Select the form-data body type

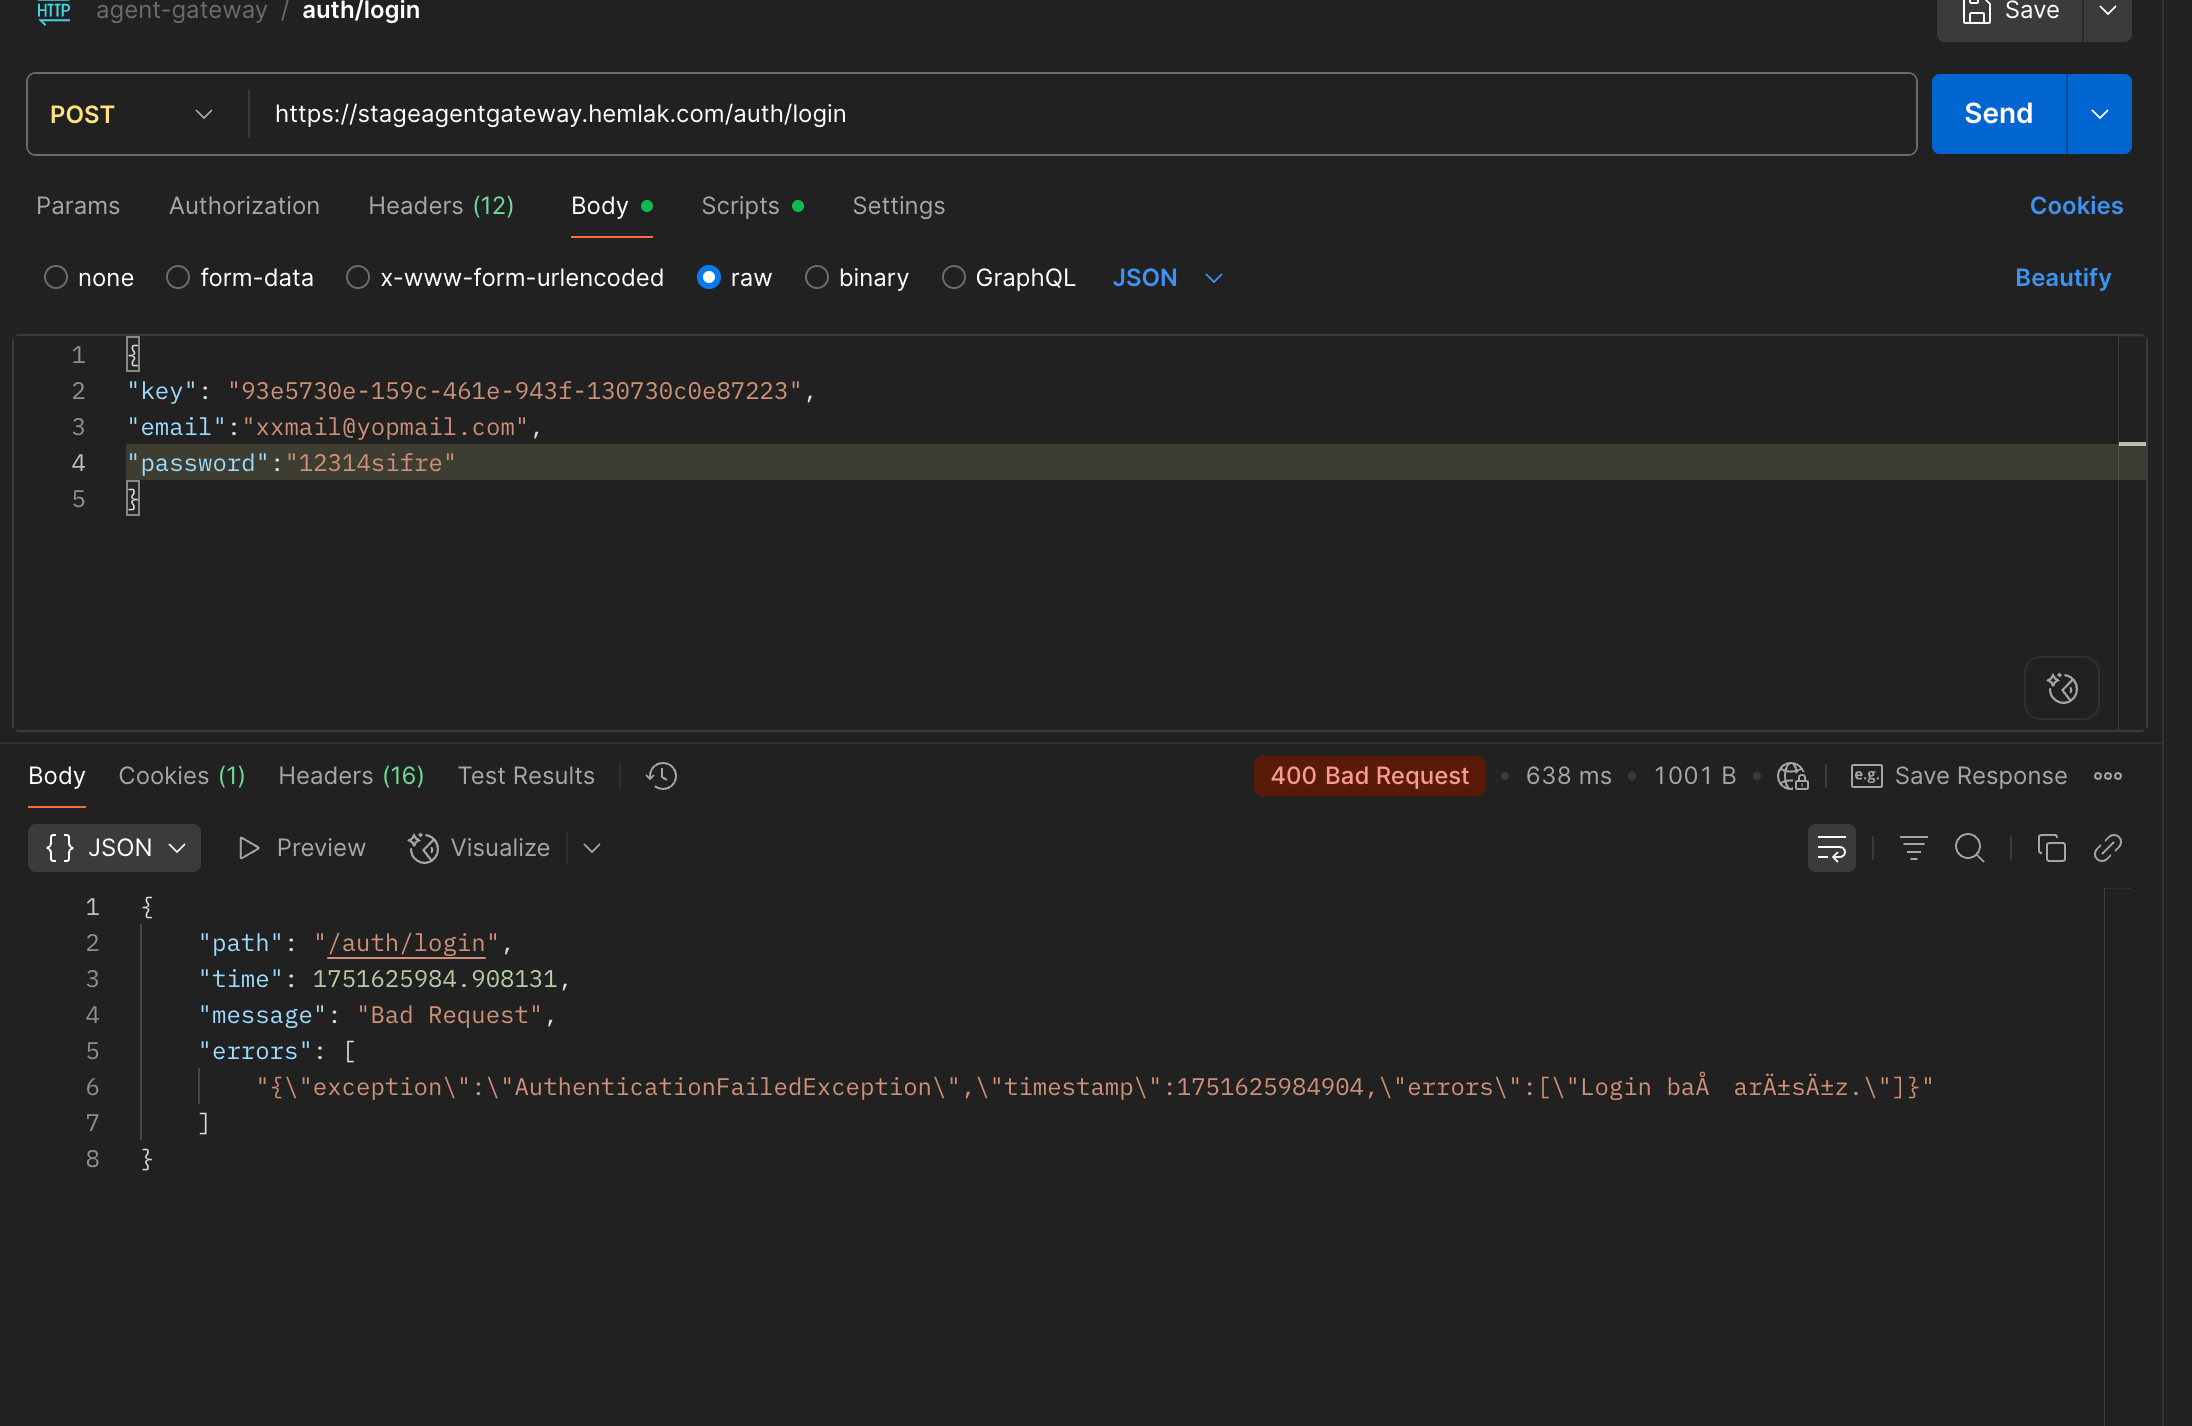(x=178, y=277)
